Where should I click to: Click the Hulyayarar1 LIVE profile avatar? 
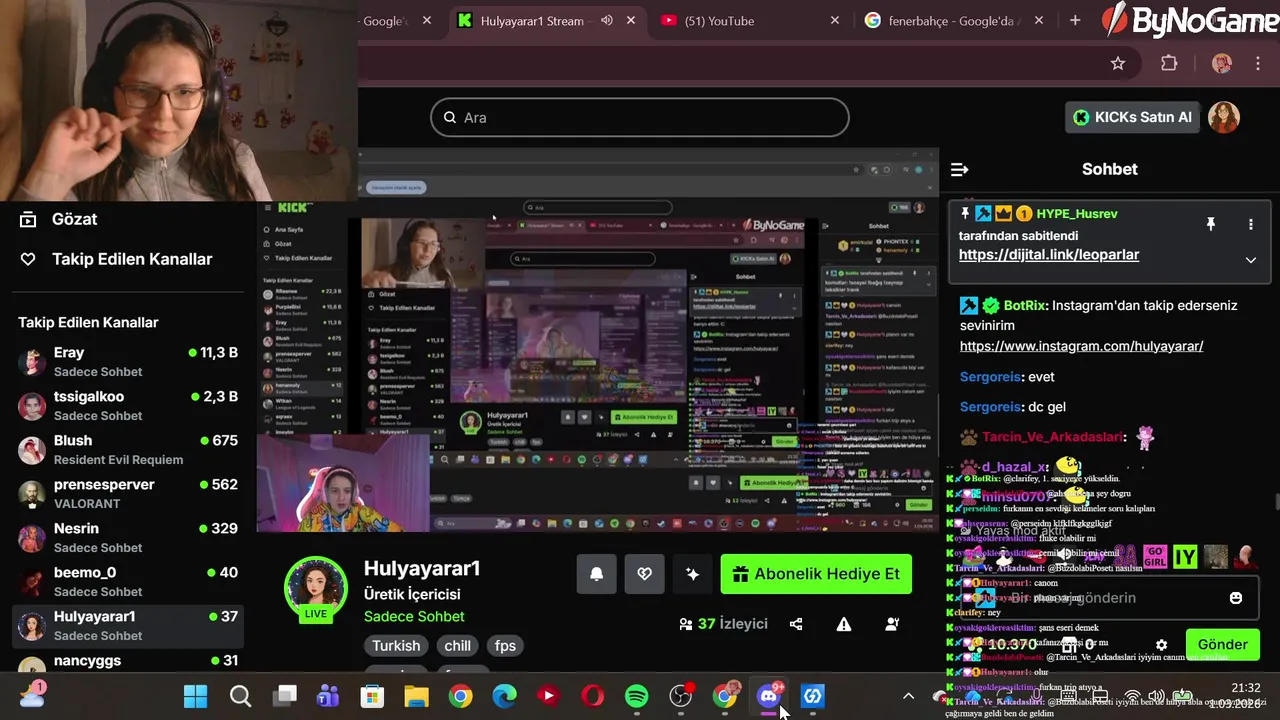(316, 588)
